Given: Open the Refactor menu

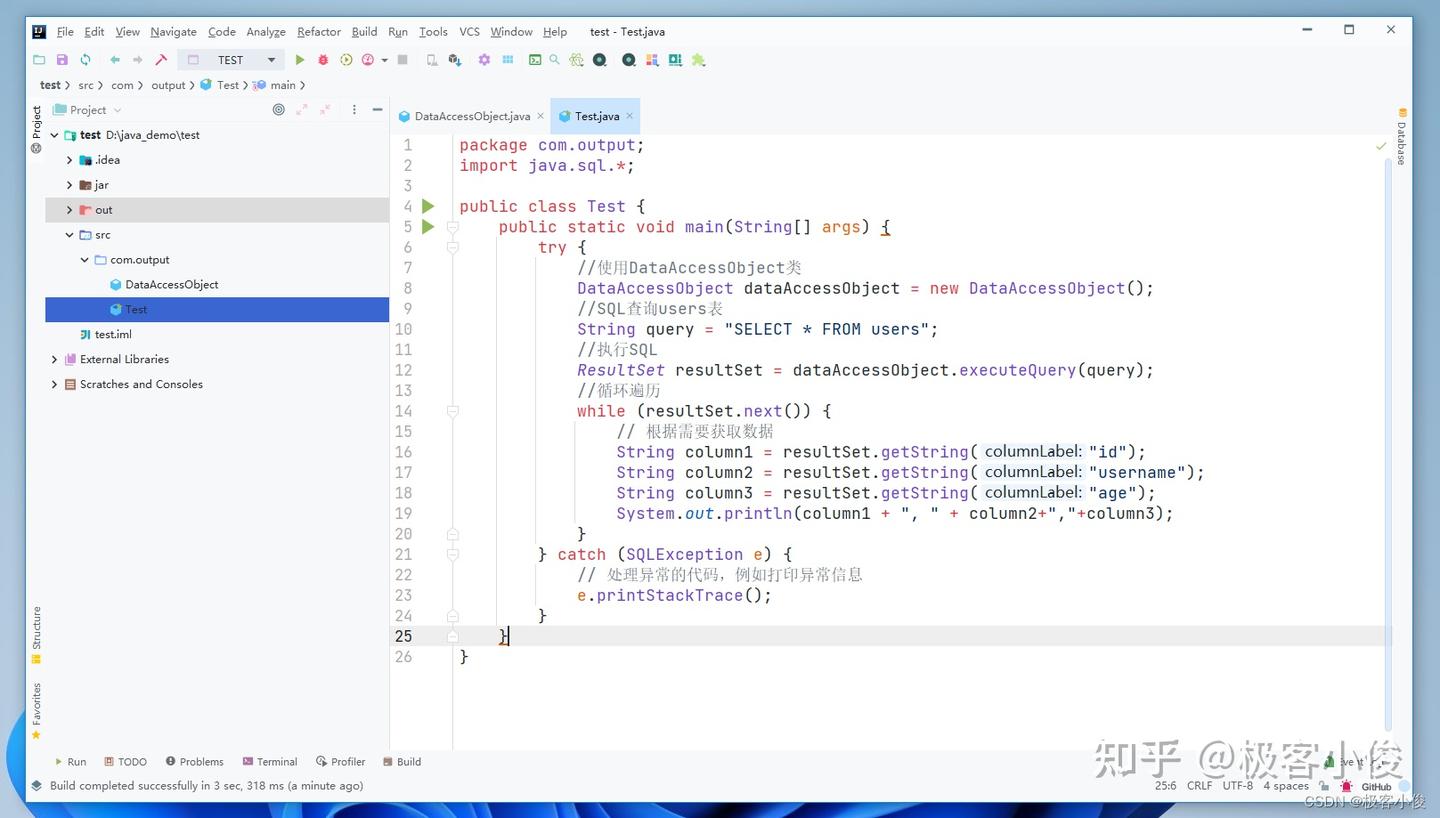Looking at the screenshot, I should click(x=318, y=31).
